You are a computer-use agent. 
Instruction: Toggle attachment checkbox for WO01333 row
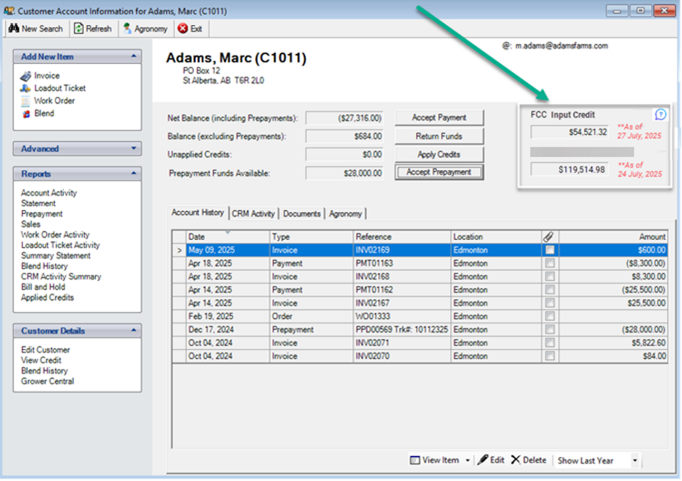[550, 316]
